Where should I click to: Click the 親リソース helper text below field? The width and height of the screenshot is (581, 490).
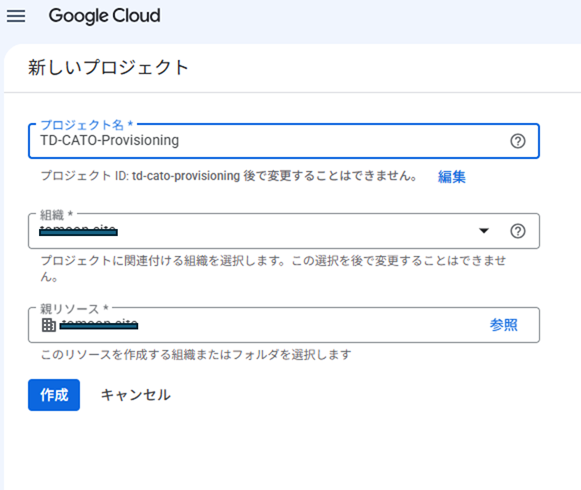(196, 355)
